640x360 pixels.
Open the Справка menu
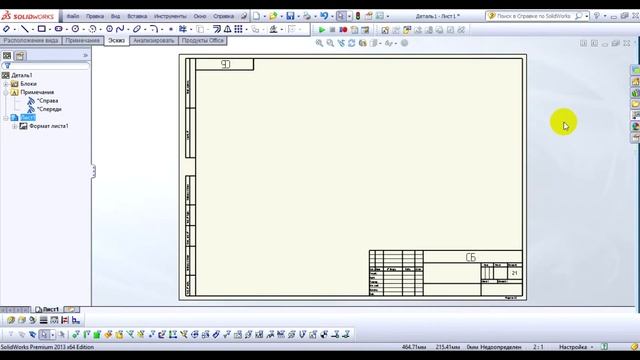pos(223,16)
